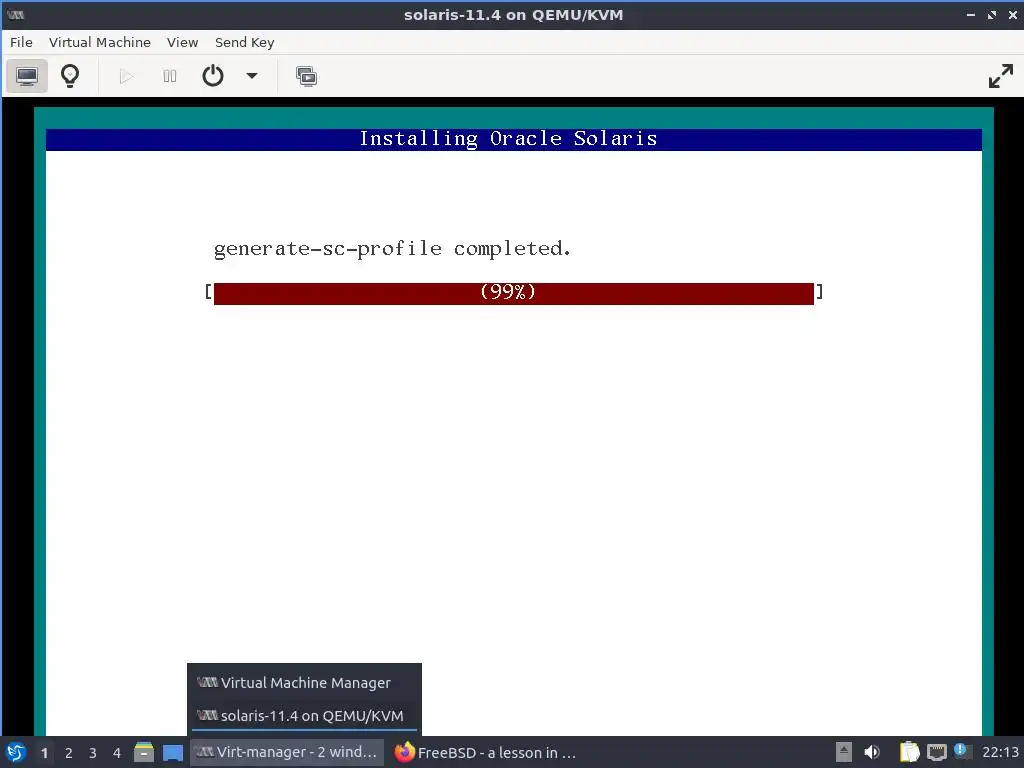Switch to workspace 3

point(93,753)
